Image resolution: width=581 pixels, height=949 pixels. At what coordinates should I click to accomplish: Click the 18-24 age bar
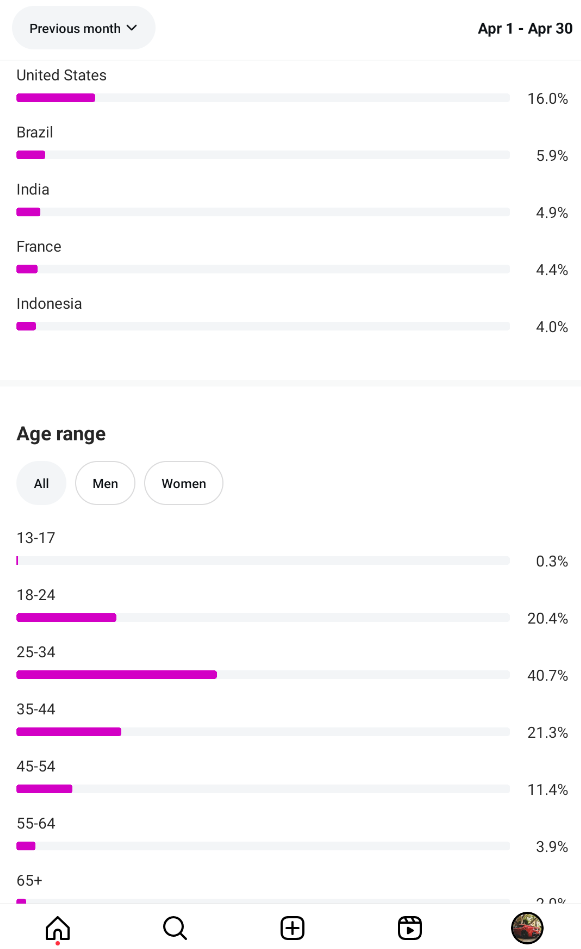(x=263, y=618)
